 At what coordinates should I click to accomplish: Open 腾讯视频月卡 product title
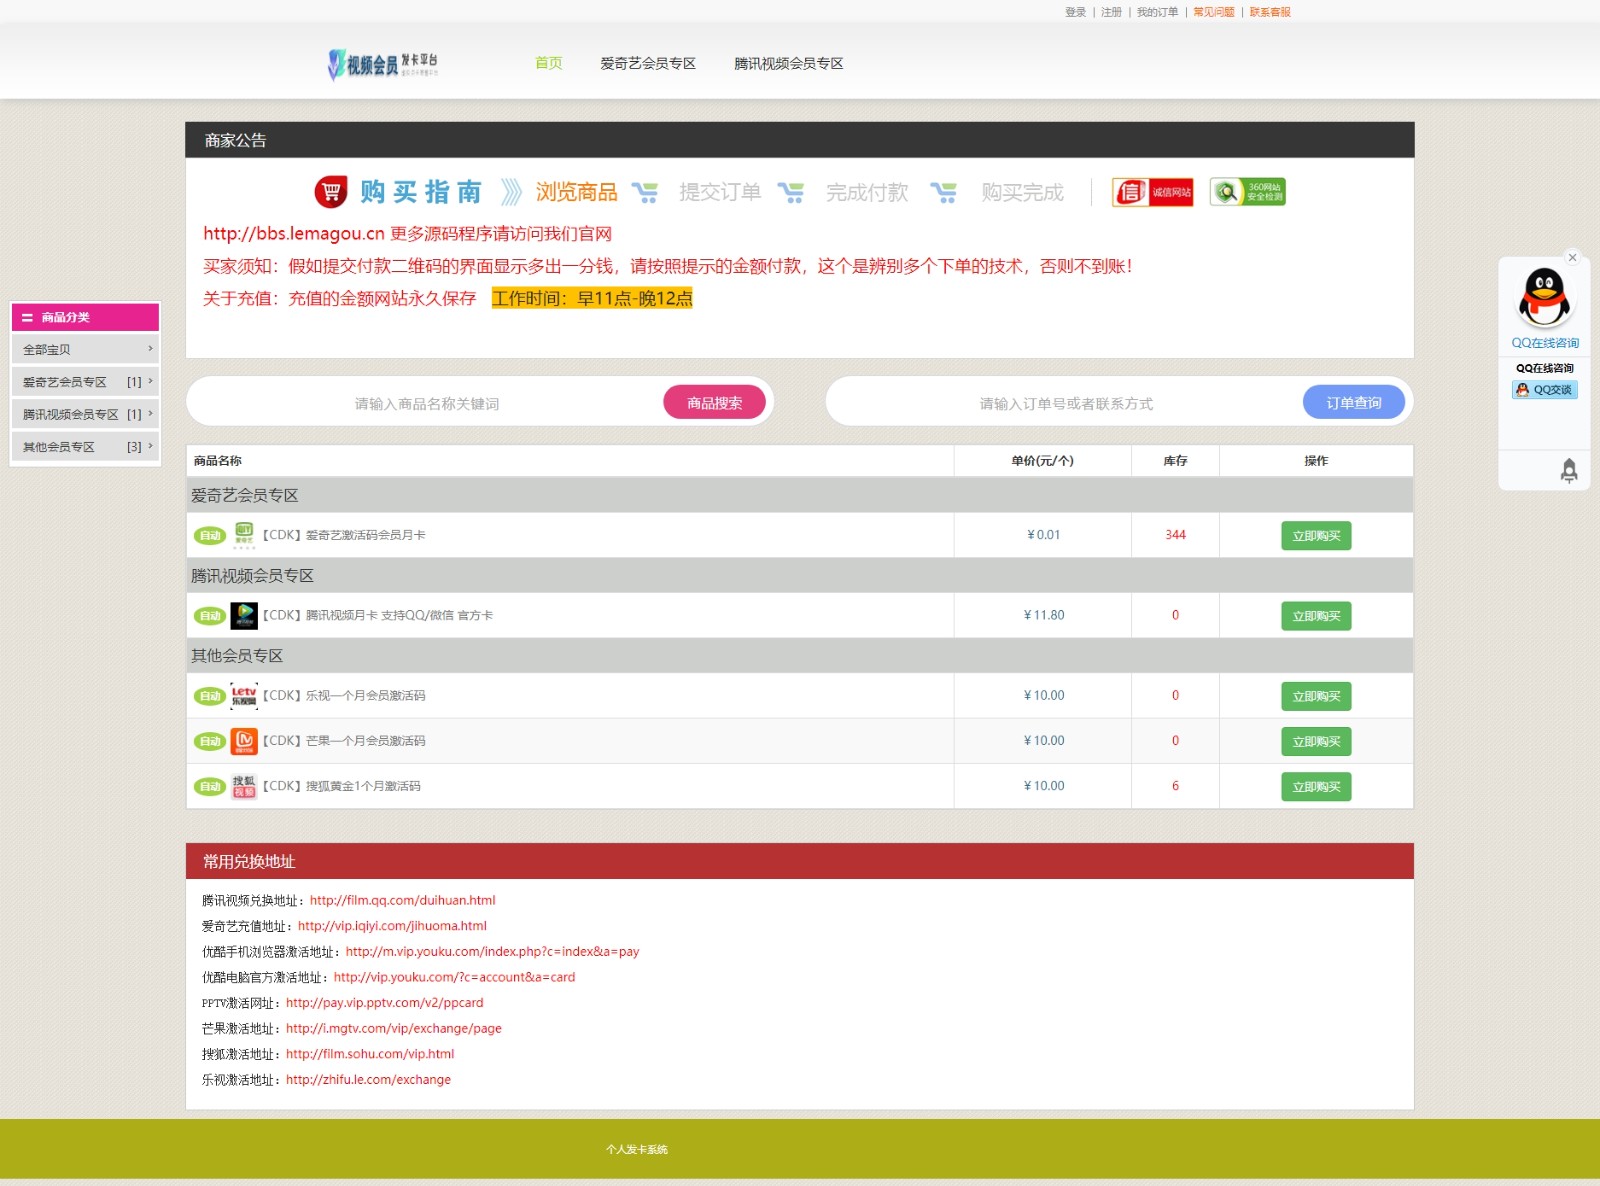378,615
